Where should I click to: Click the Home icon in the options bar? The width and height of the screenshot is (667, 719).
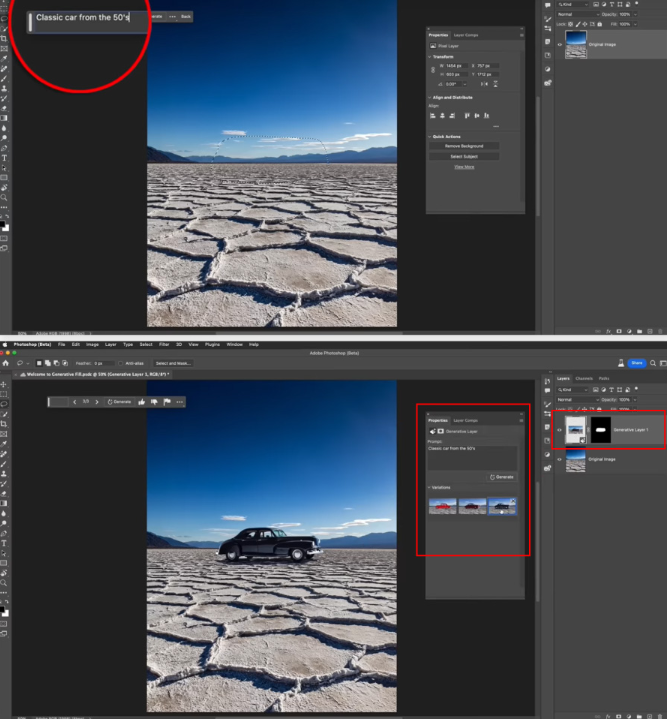6,363
